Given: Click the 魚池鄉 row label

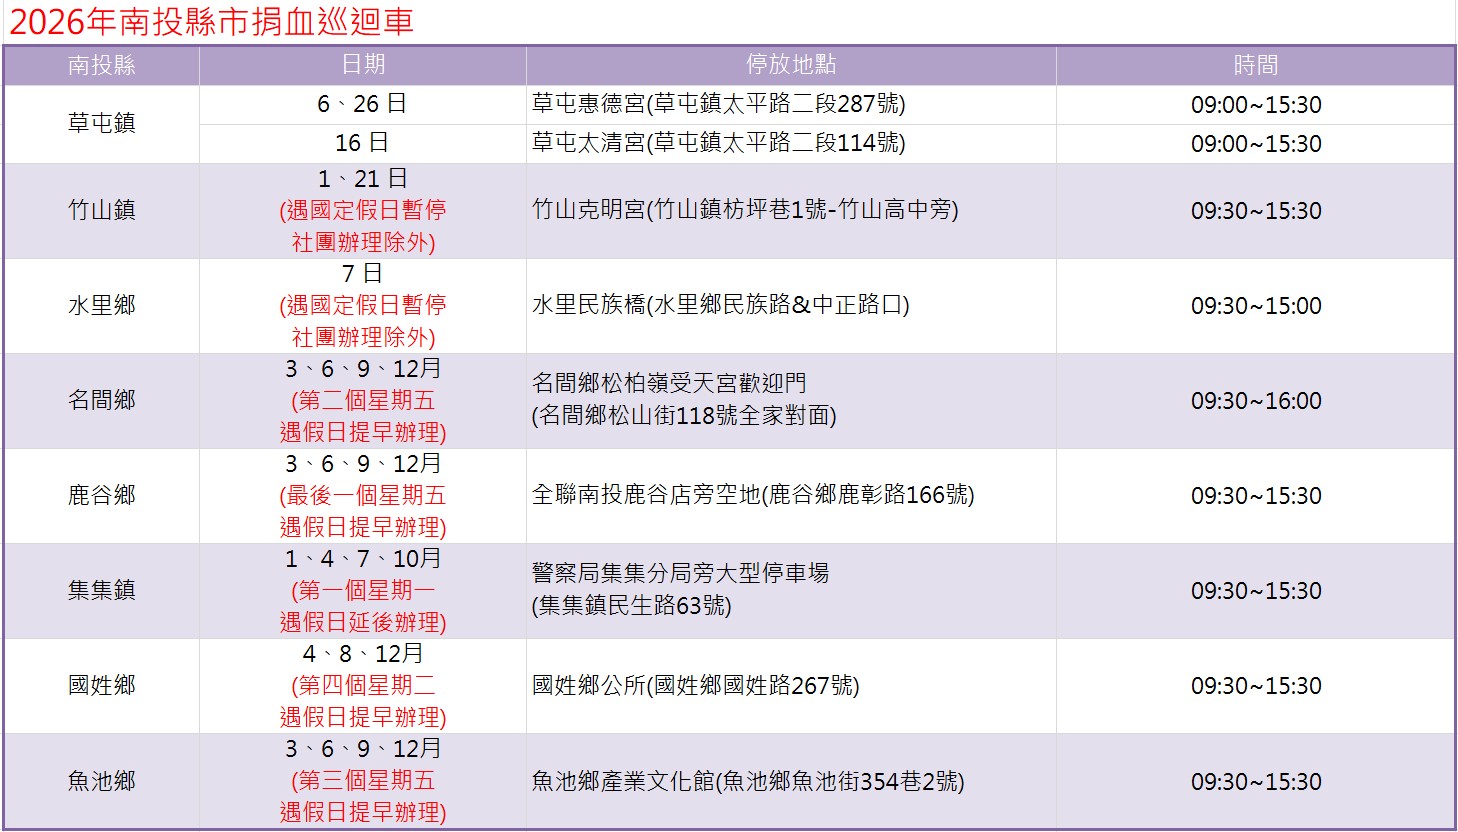Looking at the screenshot, I should [x=103, y=781].
